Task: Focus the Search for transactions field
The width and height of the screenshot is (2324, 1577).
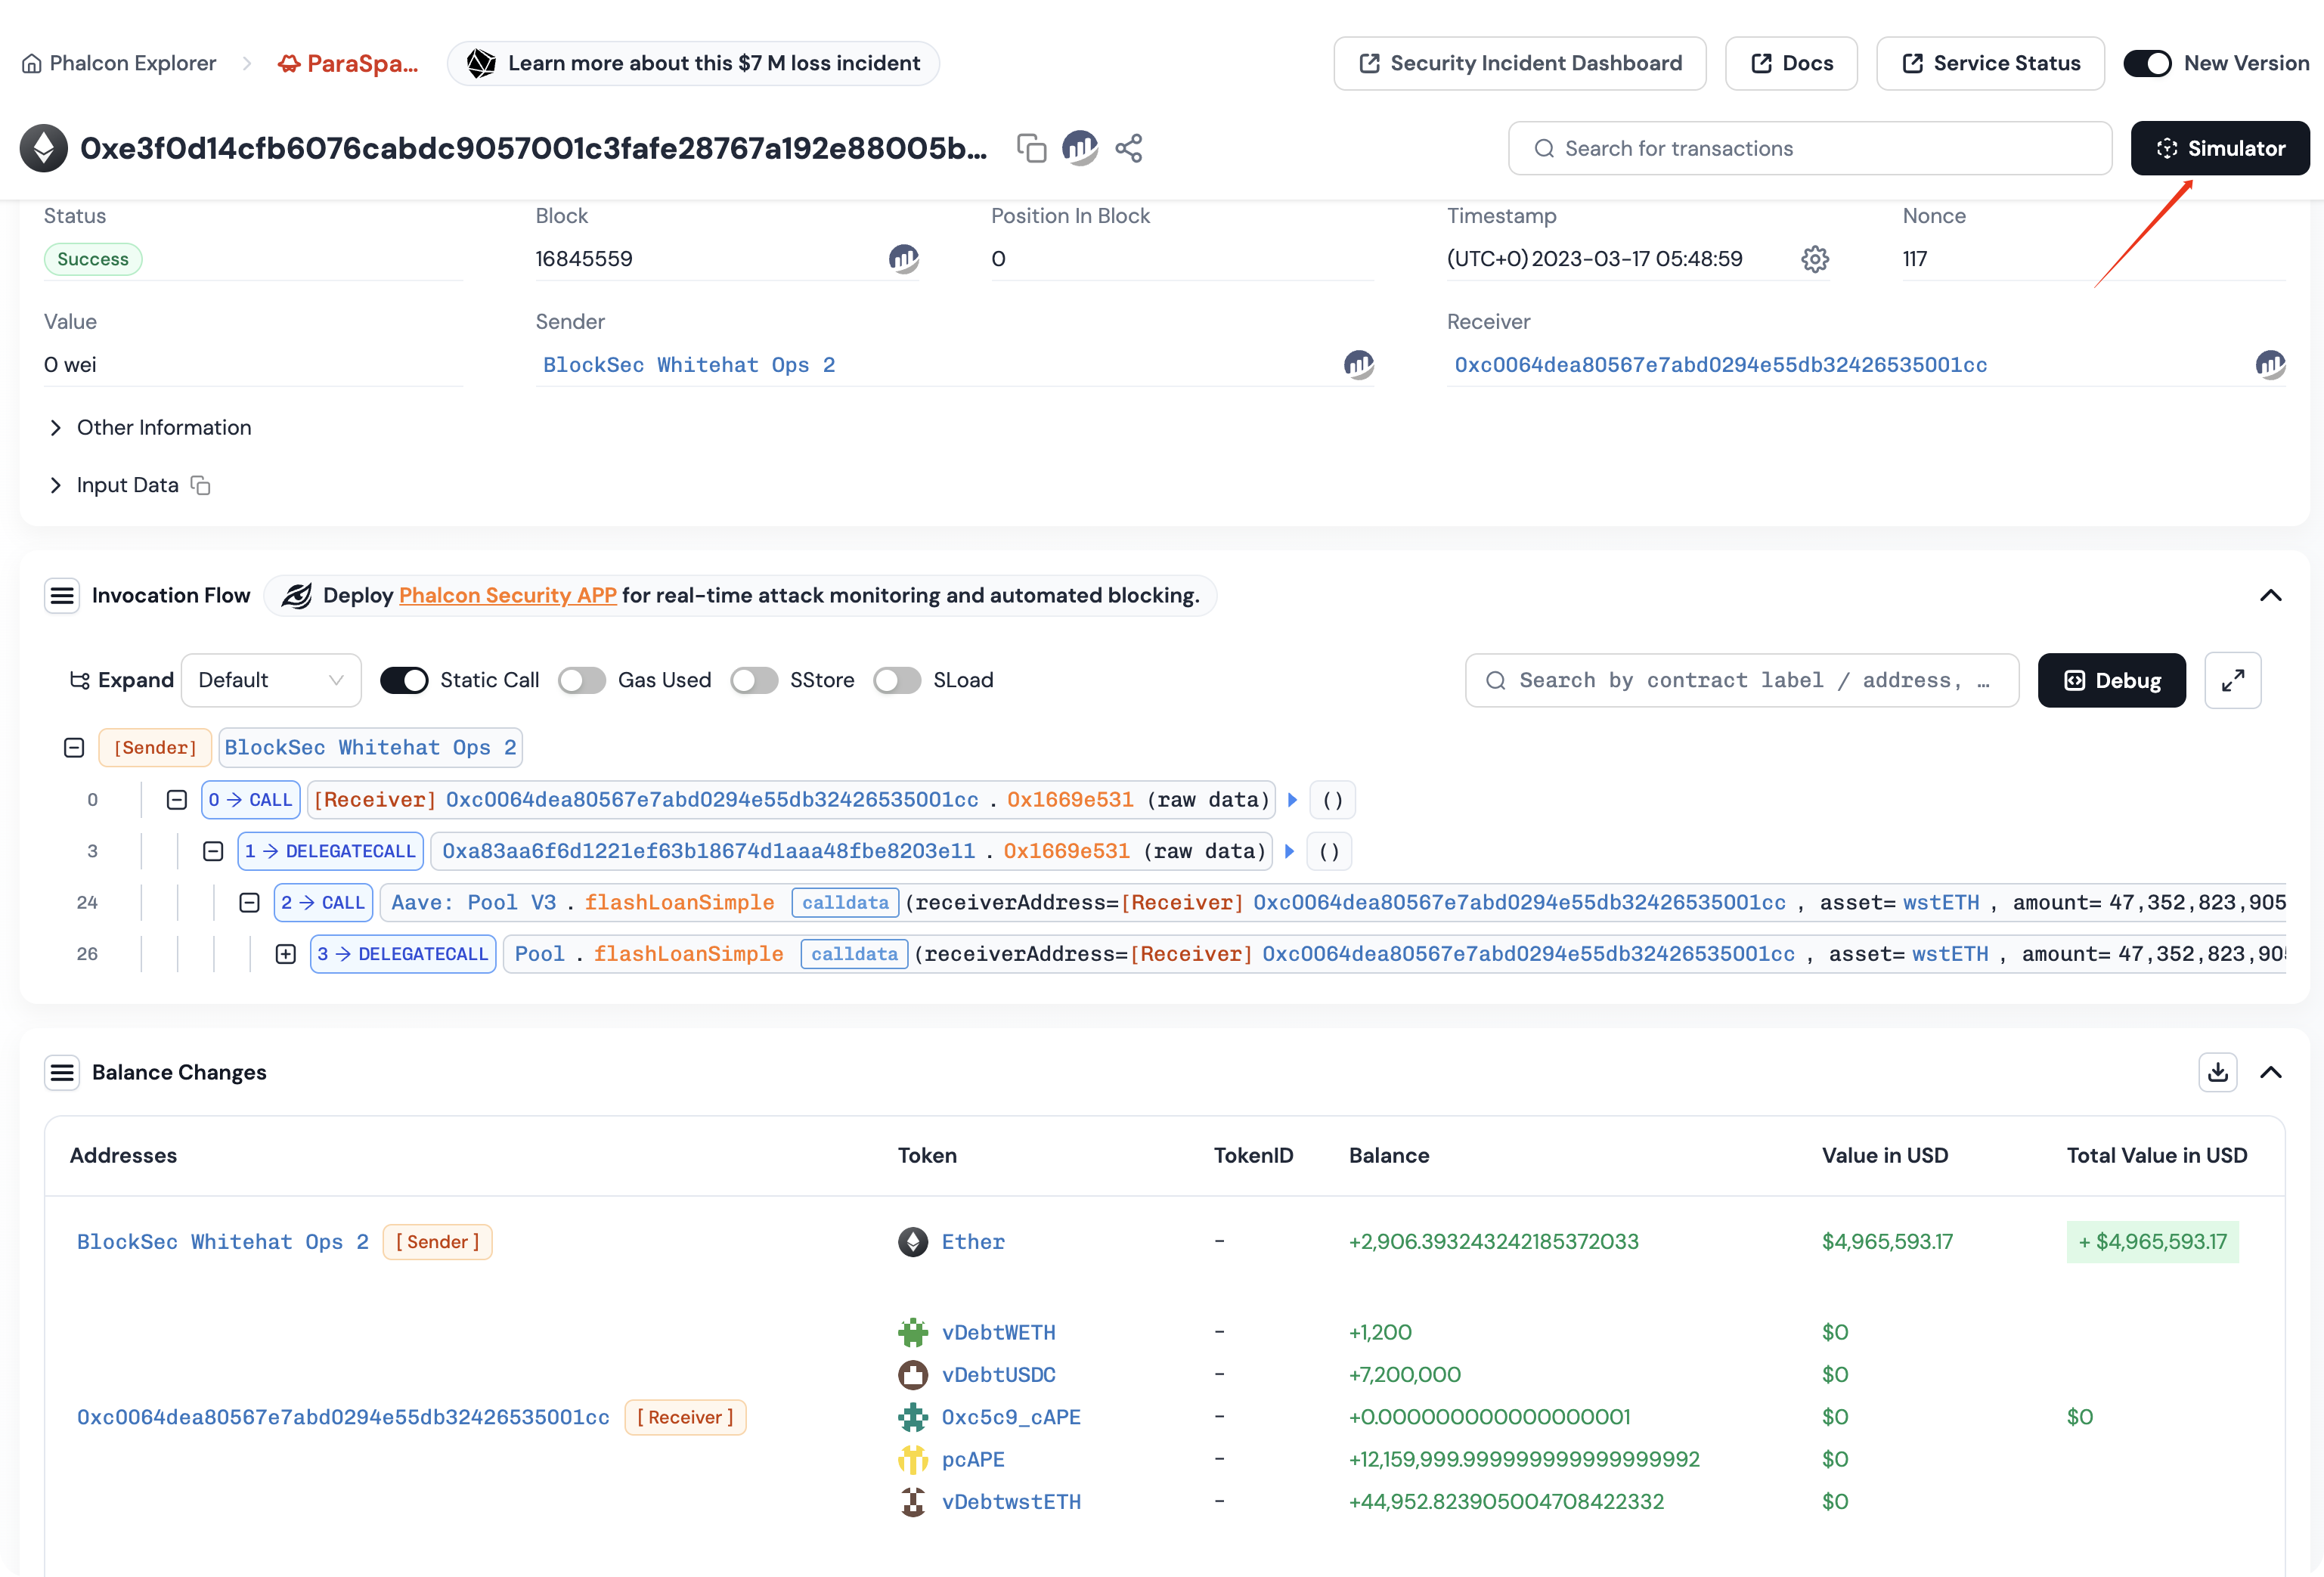Action: (1809, 148)
